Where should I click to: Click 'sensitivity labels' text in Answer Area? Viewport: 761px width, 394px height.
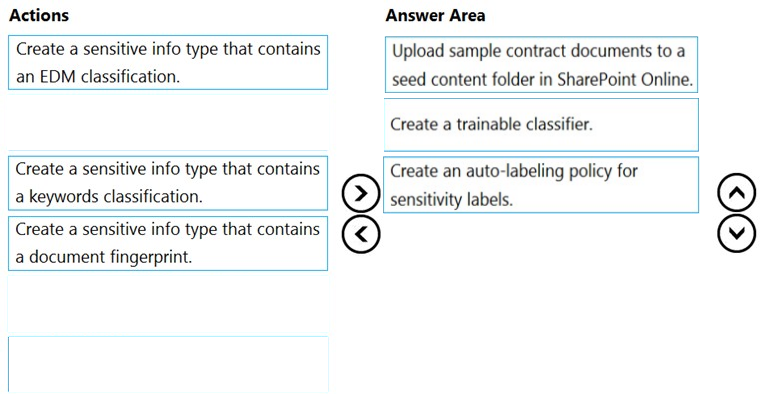pyautogui.click(x=451, y=200)
